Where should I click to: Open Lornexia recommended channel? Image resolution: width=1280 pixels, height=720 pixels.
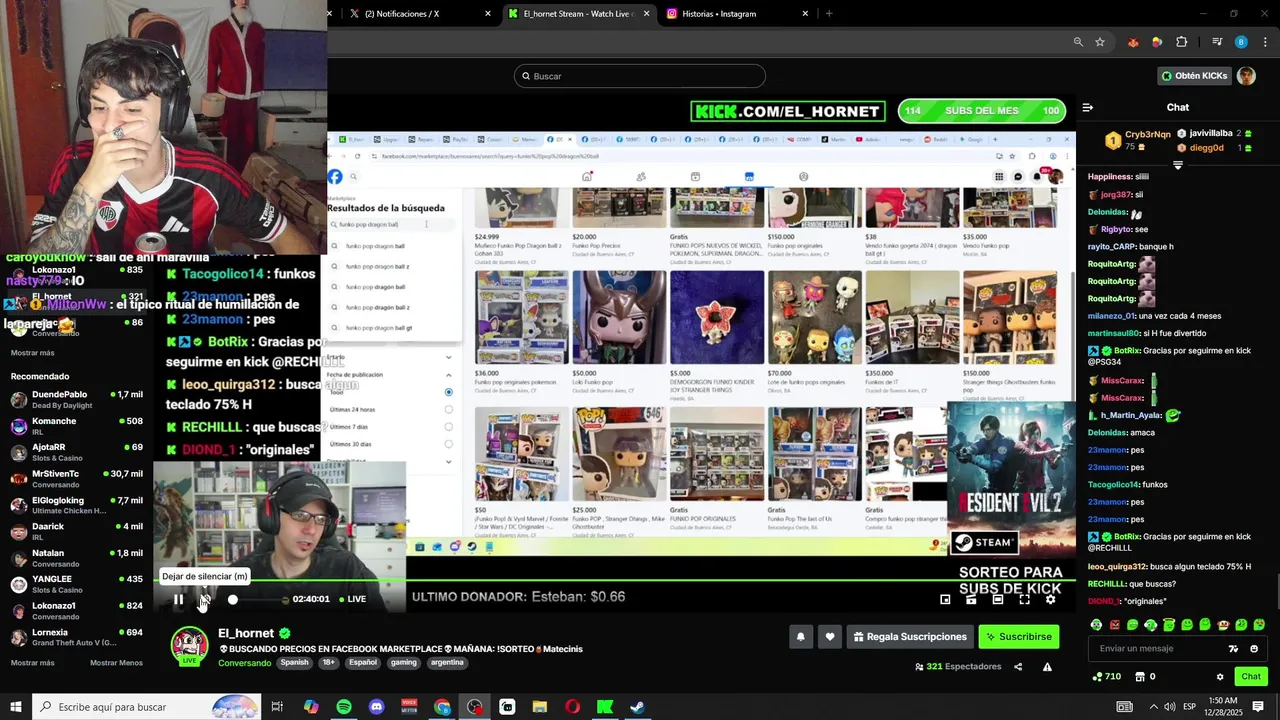(77, 637)
